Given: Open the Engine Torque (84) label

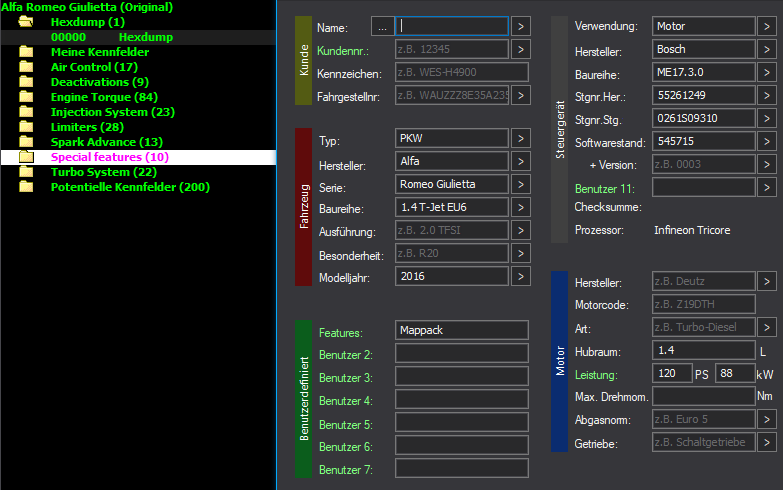Looking at the screenshot, I should coord(104,97).
